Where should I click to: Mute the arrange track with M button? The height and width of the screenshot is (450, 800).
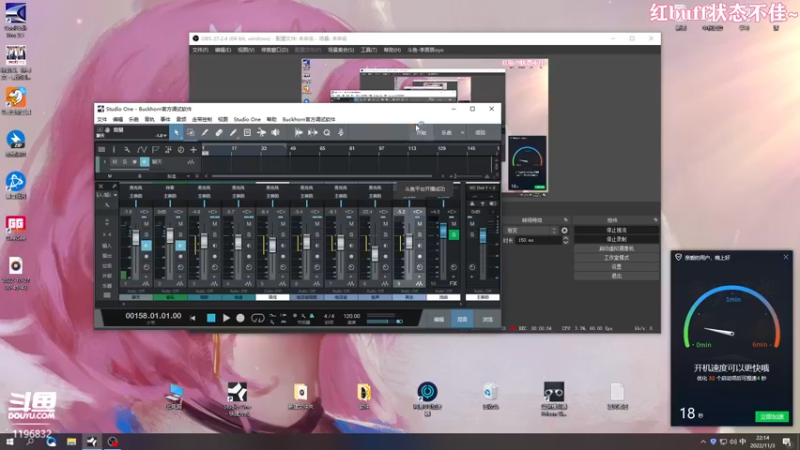[115, 162]
